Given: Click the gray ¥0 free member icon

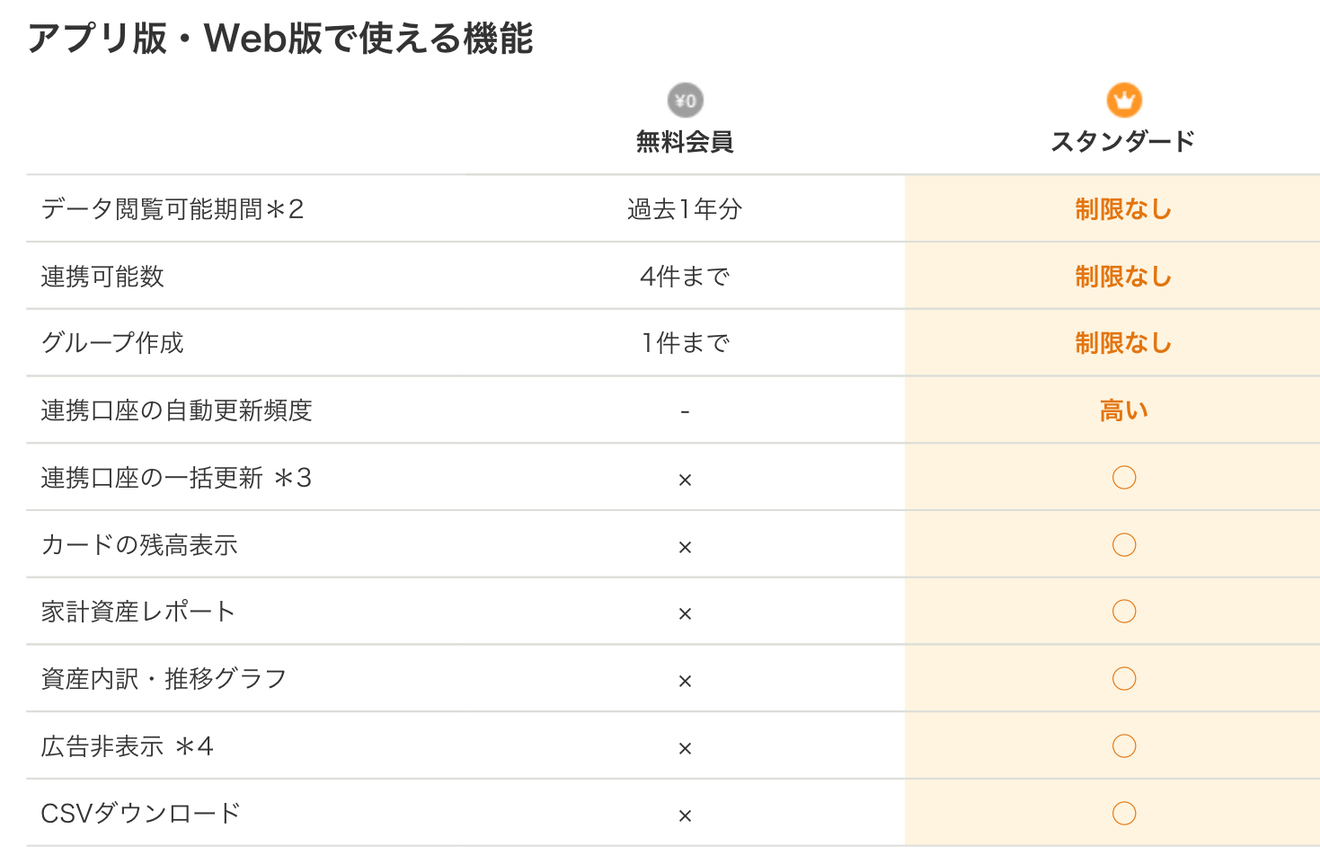Looking at the screenshot, I should pos(685,101).
